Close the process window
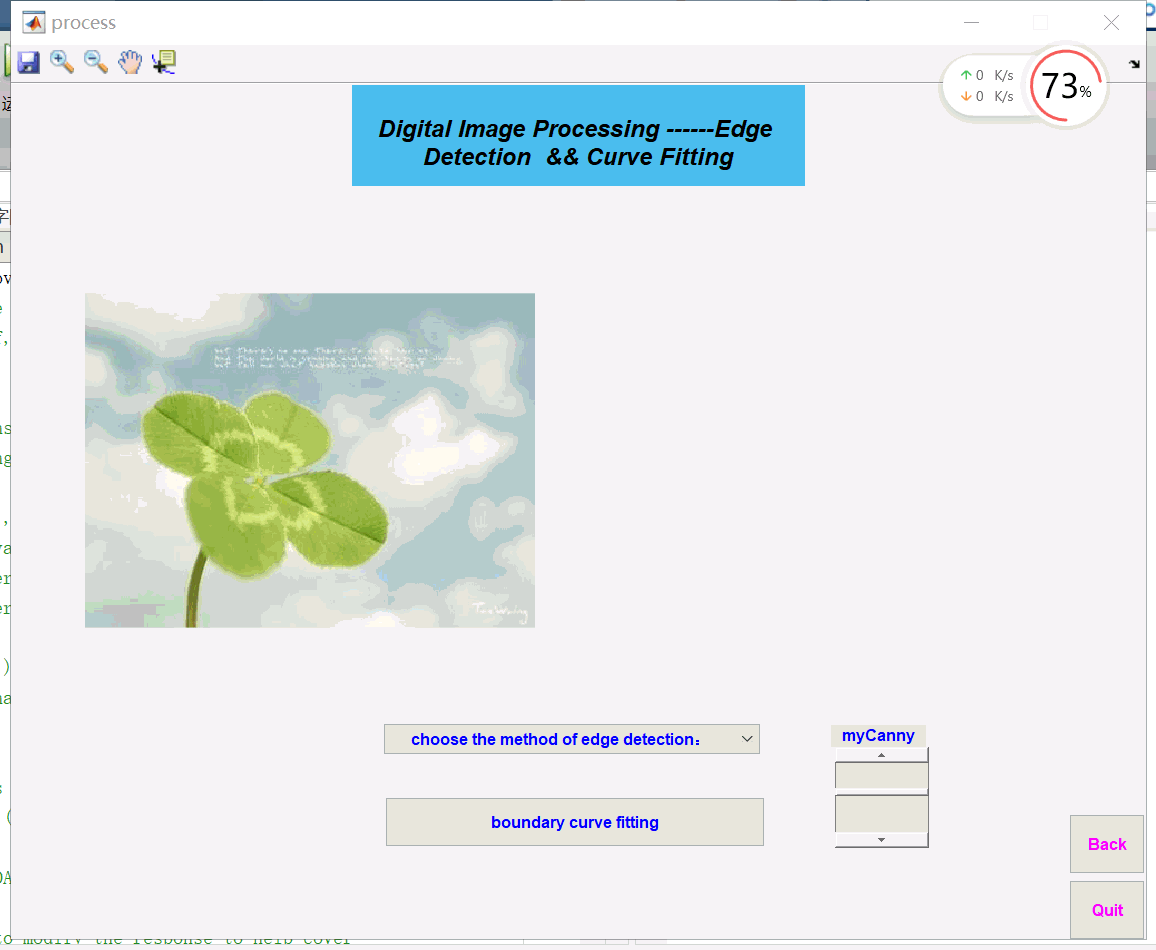 coord(1111,23)
